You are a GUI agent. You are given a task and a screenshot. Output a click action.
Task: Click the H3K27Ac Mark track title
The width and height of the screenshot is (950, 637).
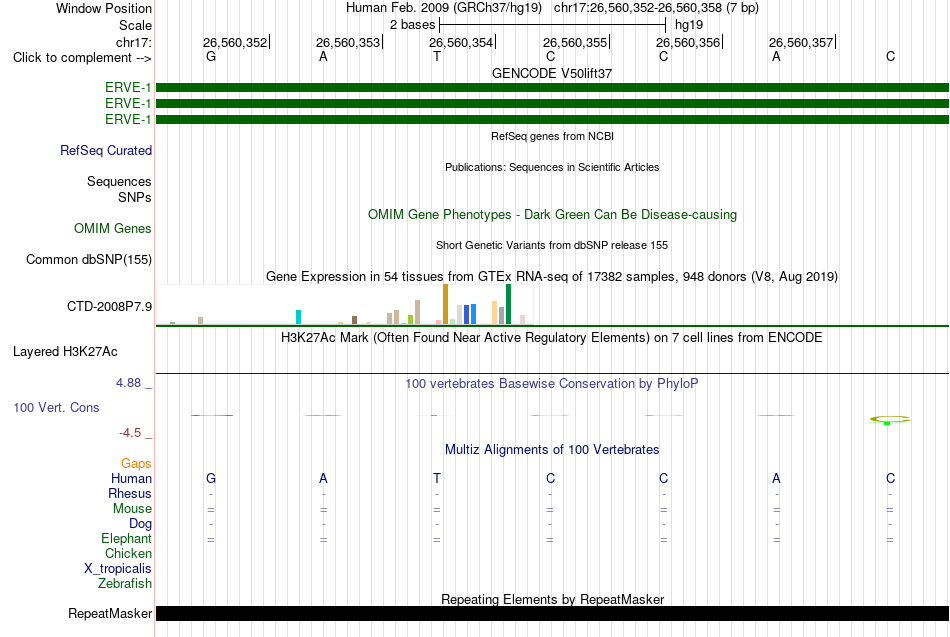[x=552, y=338]
